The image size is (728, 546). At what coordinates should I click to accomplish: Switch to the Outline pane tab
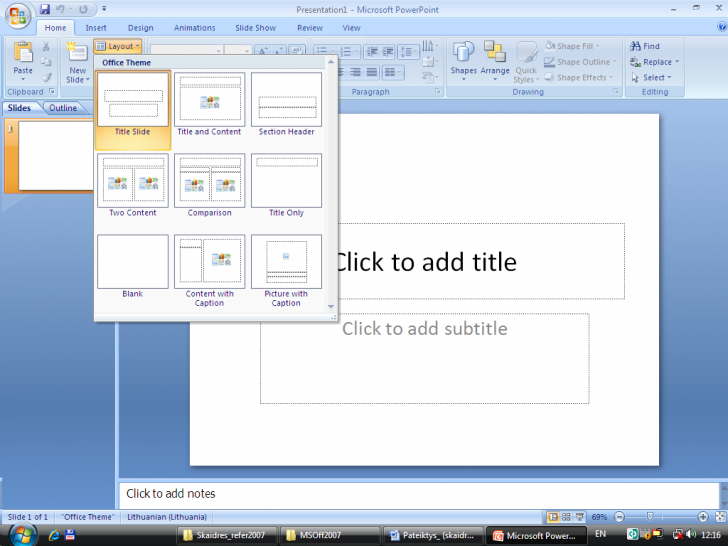(63, 108)
